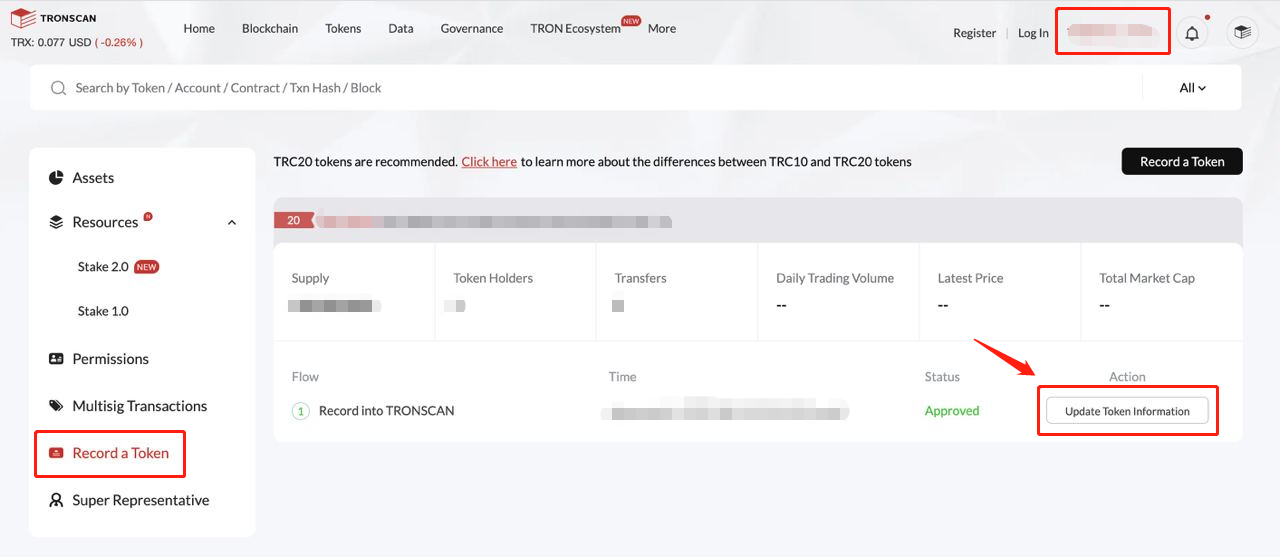Click the Log In link
Screen dimensions: 1280x557
[x=1033, y=33]
